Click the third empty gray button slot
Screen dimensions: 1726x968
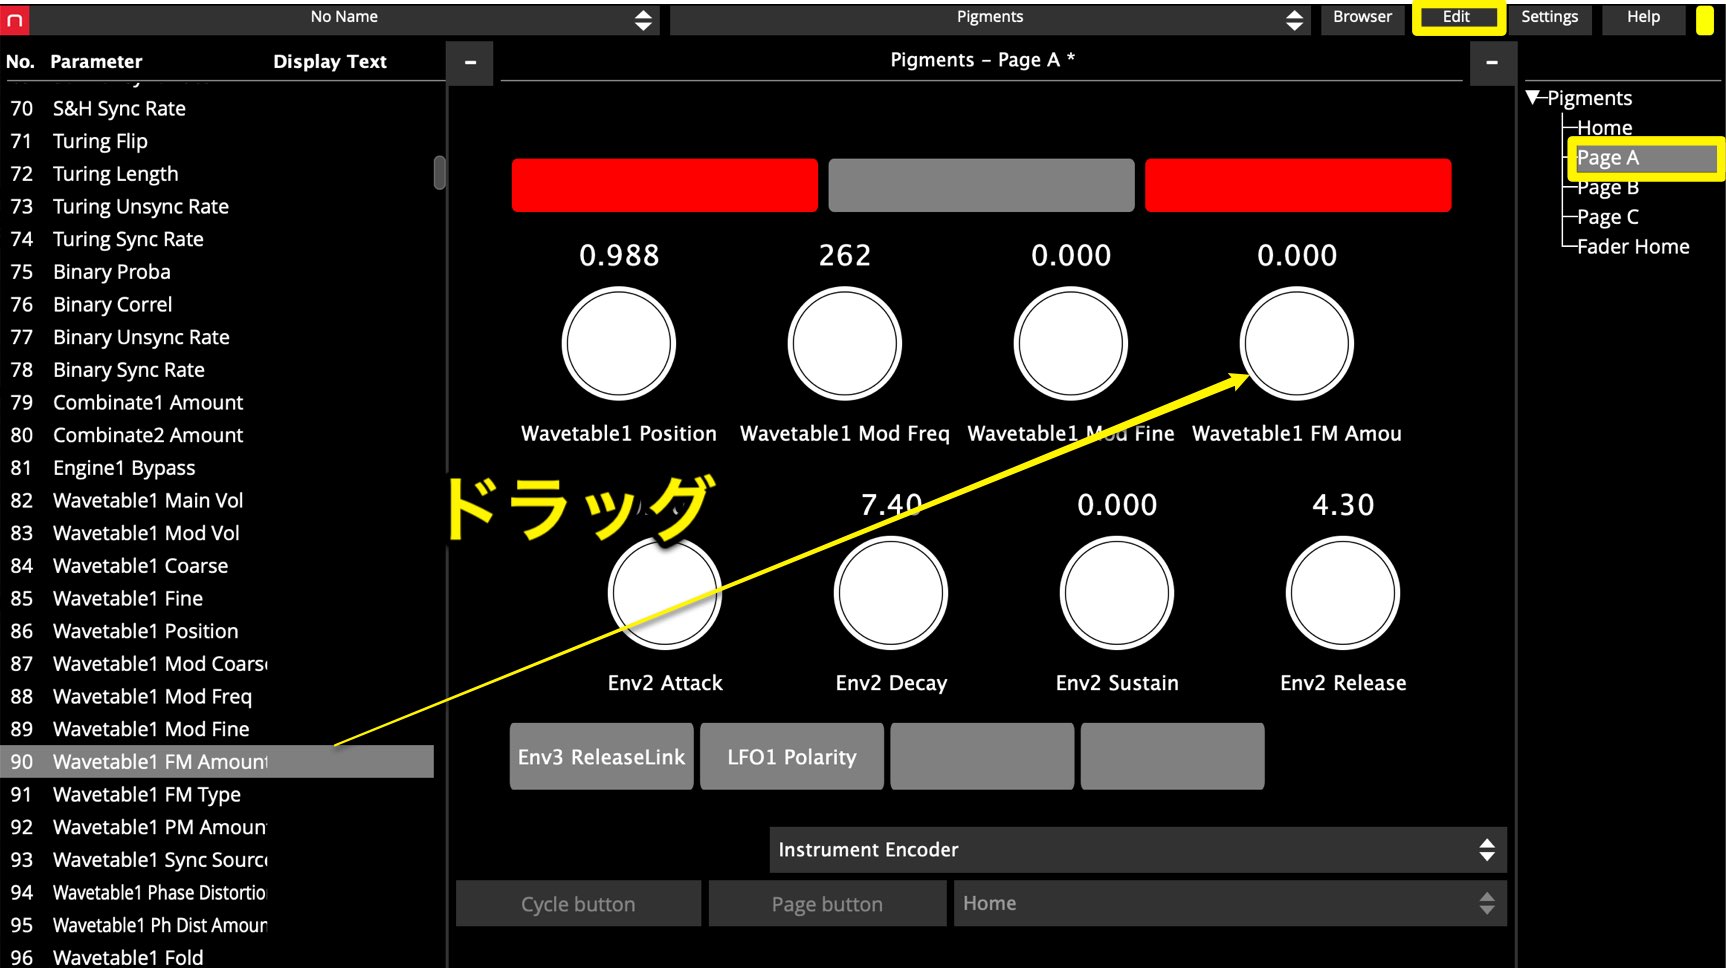click(x=982, y=757)
